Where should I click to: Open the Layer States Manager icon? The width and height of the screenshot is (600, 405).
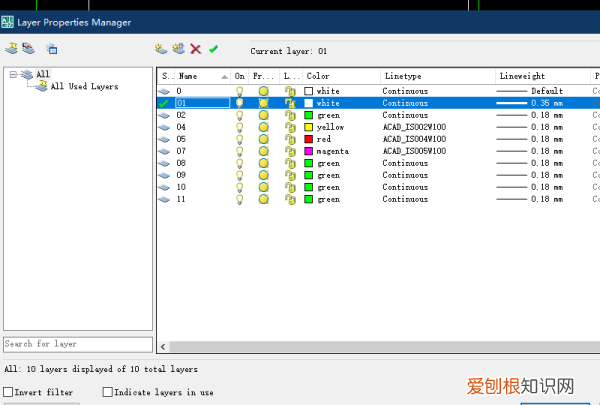point(51,48)
